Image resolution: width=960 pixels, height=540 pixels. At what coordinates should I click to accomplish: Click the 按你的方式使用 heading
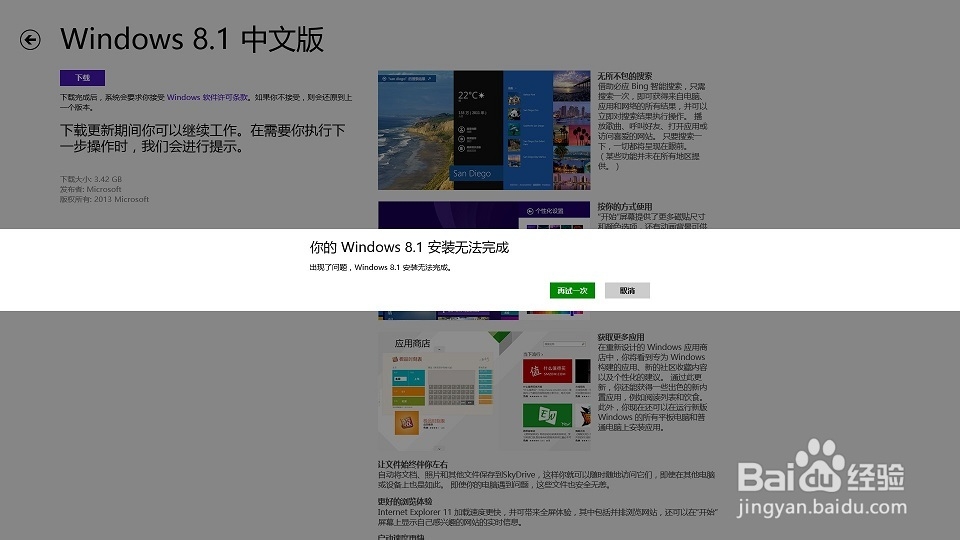tap(624, 206)
